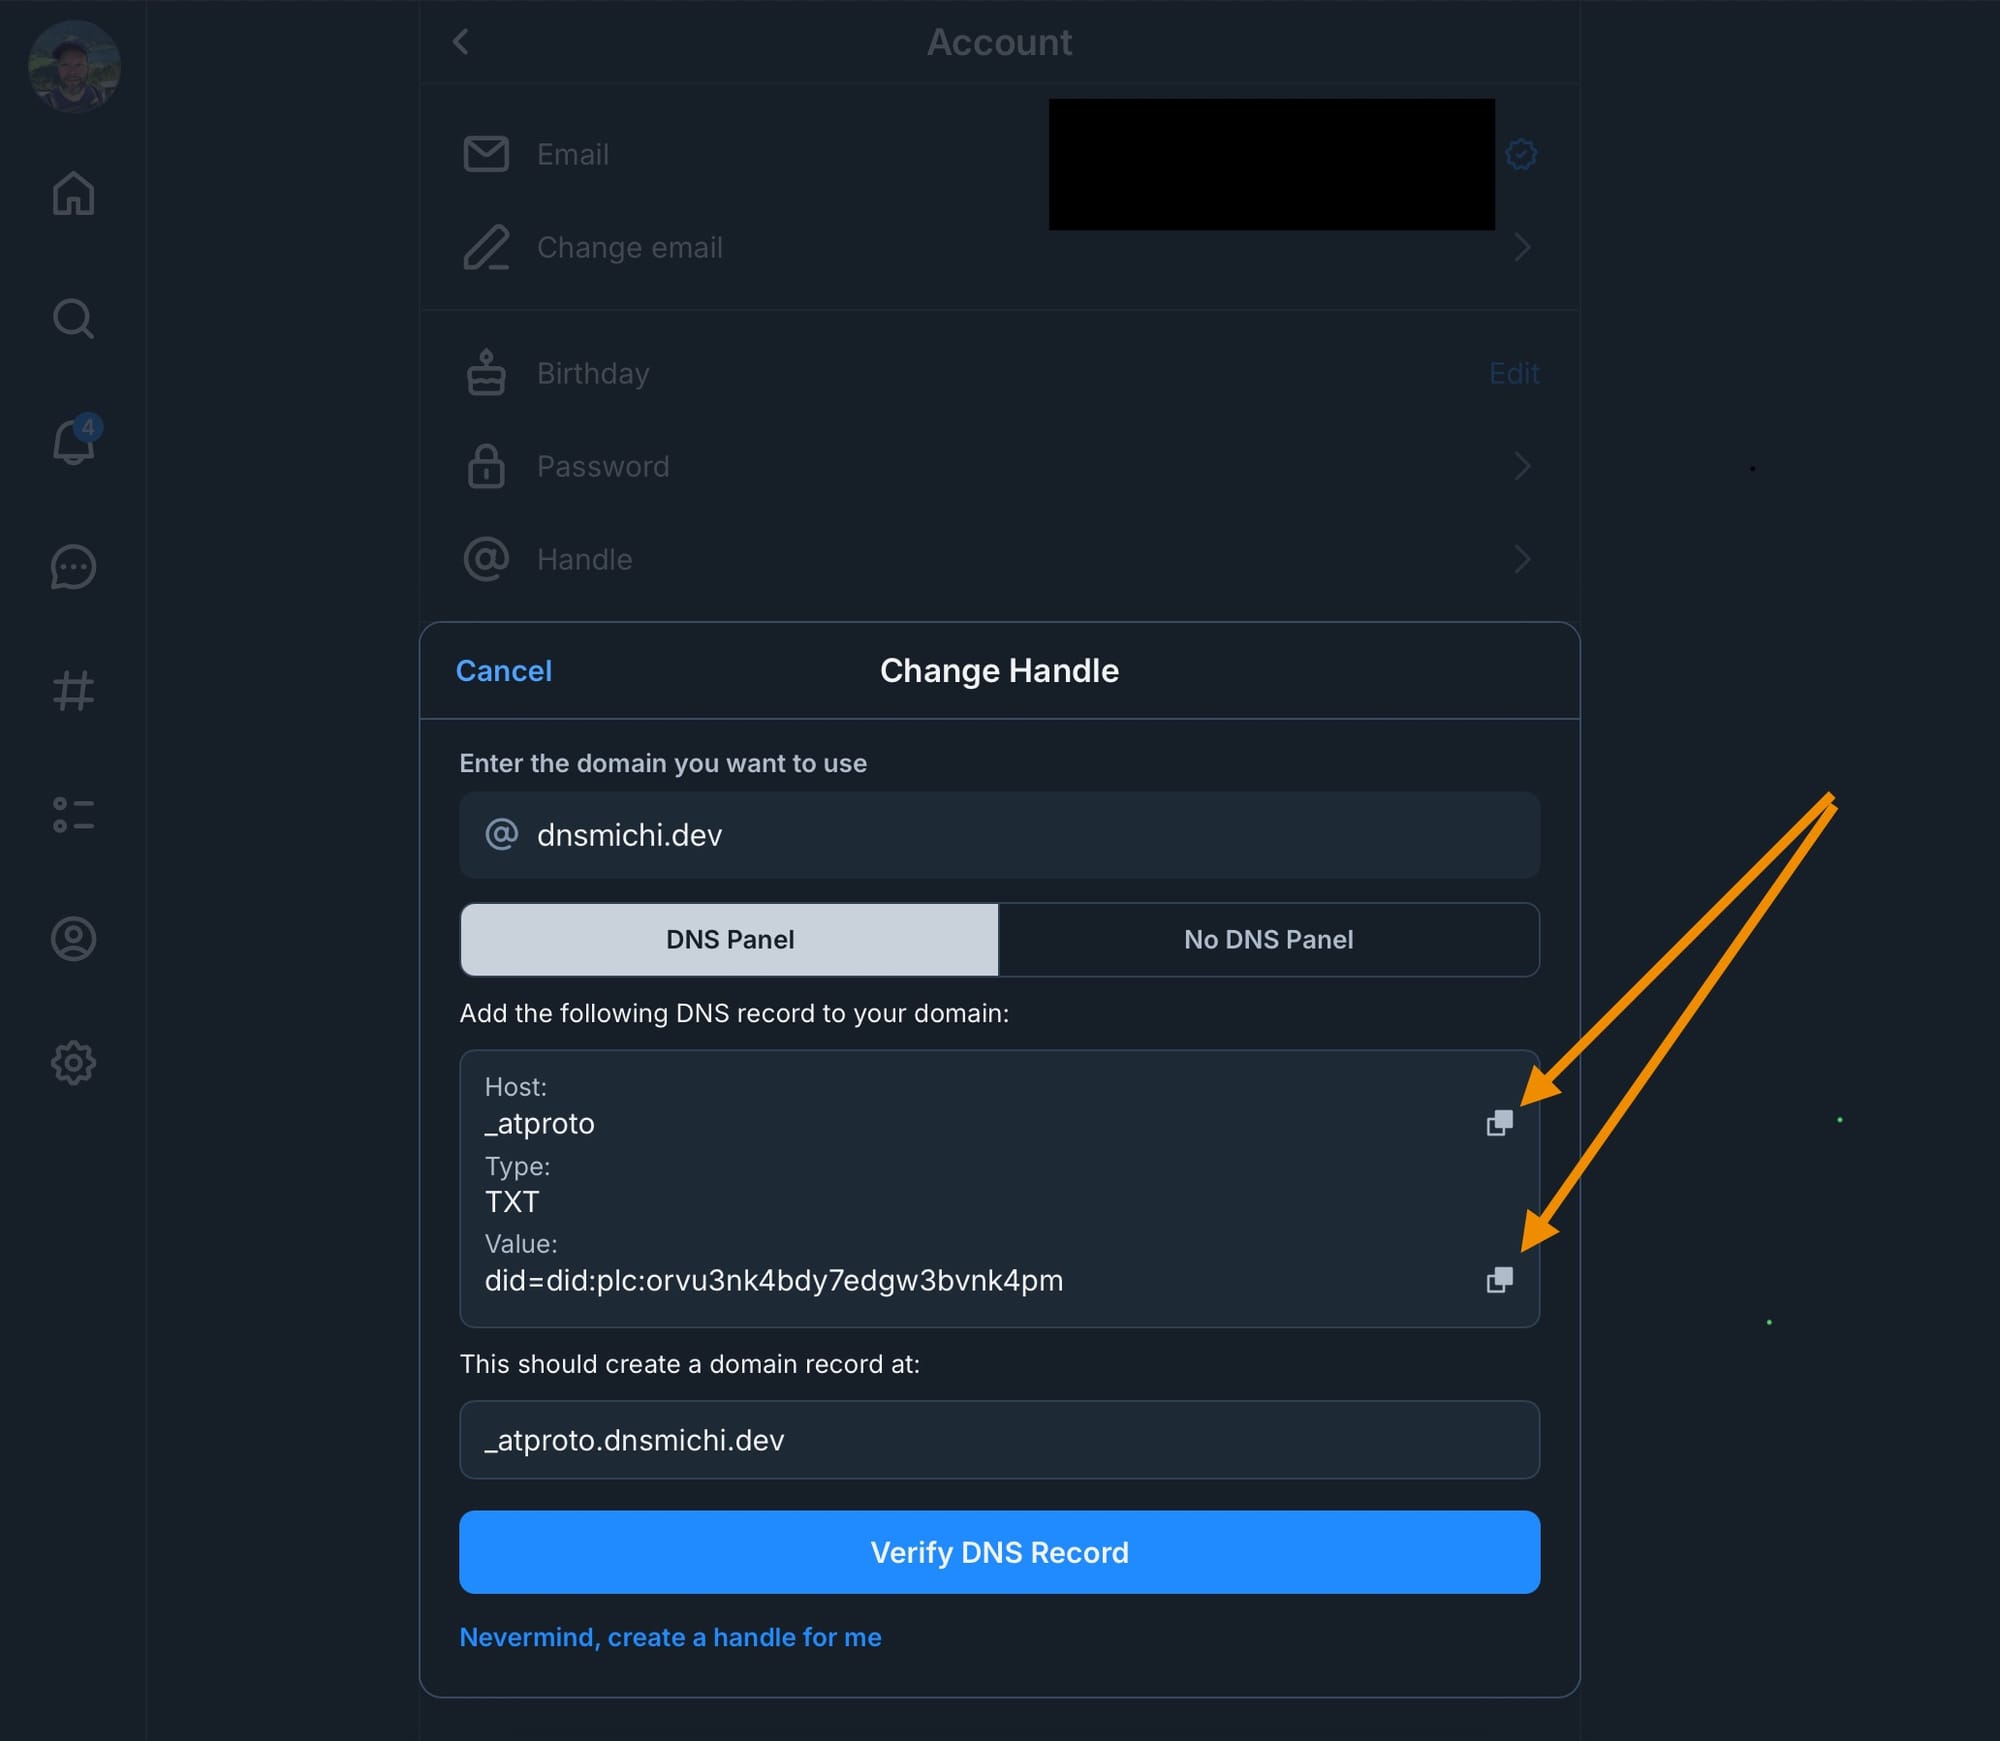The image size is (2000, 1741).
Task: Copy the did=did:plc value
Action: pyautogui.click(x=1499, y=1280)
